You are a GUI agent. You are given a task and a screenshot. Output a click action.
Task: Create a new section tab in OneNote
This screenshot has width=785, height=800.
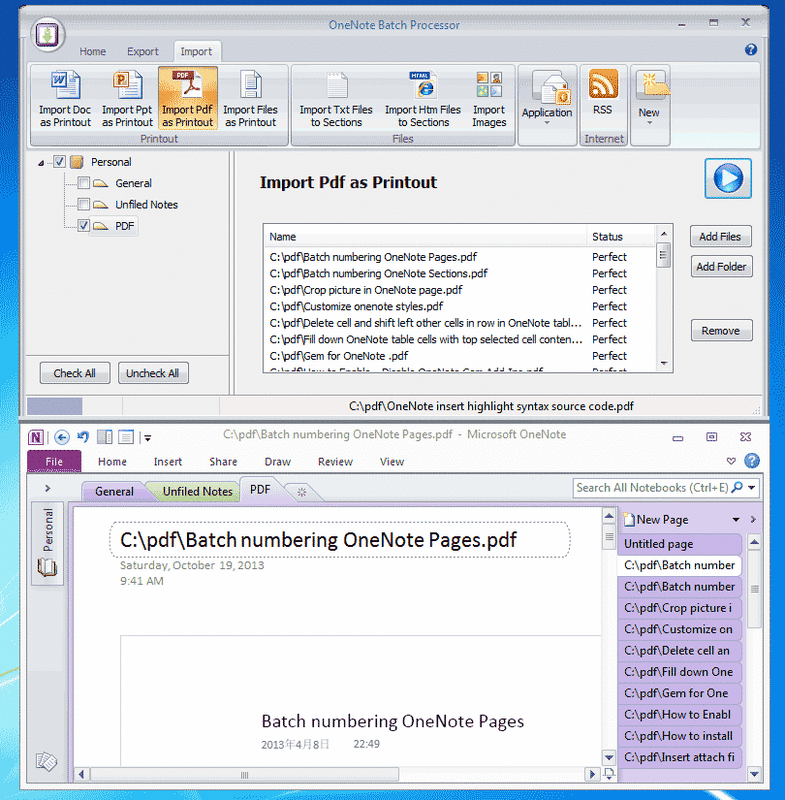click(x=301, y=492)
